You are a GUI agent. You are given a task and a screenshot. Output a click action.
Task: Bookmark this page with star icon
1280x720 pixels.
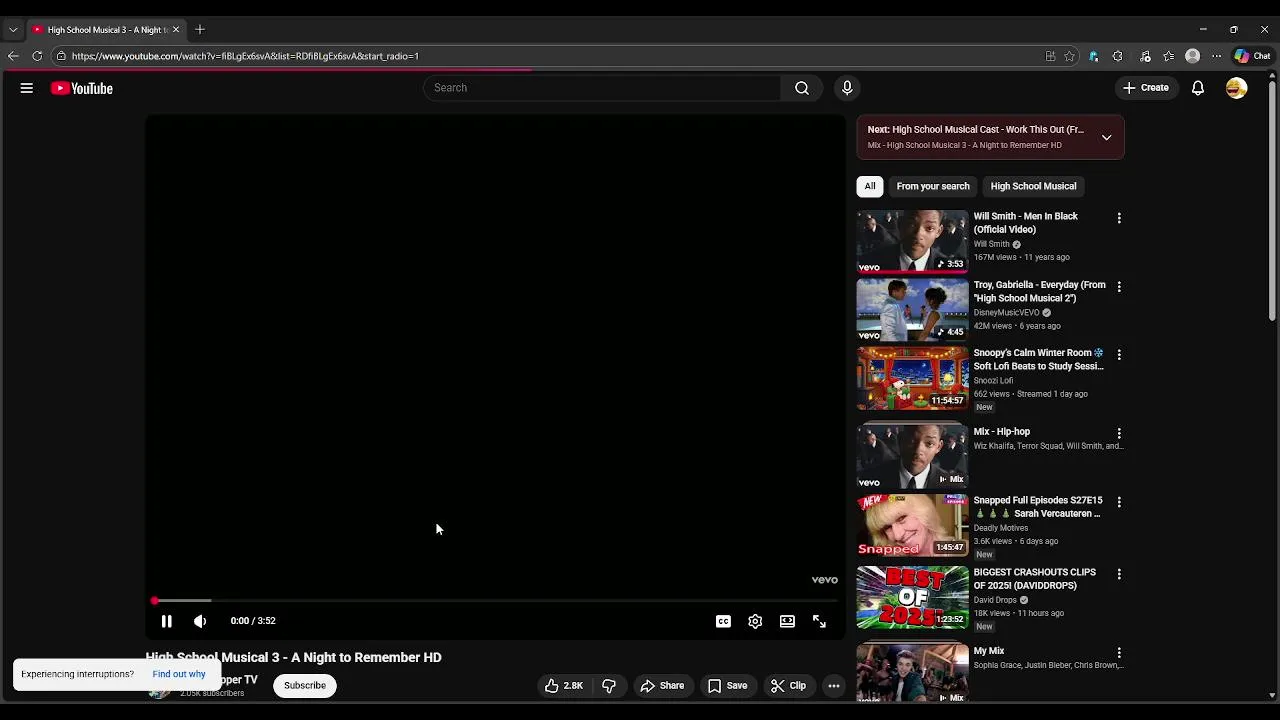coord(1070,56)
